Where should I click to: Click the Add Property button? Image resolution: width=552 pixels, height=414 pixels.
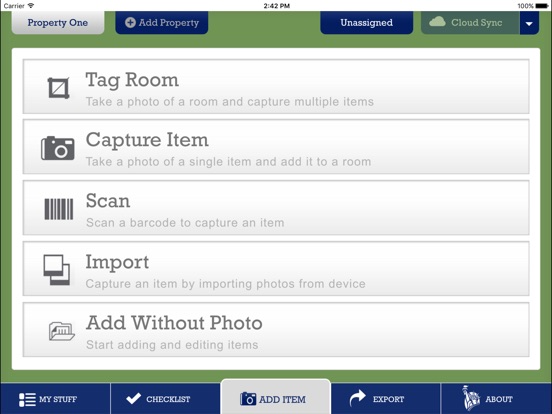(162, 23)
